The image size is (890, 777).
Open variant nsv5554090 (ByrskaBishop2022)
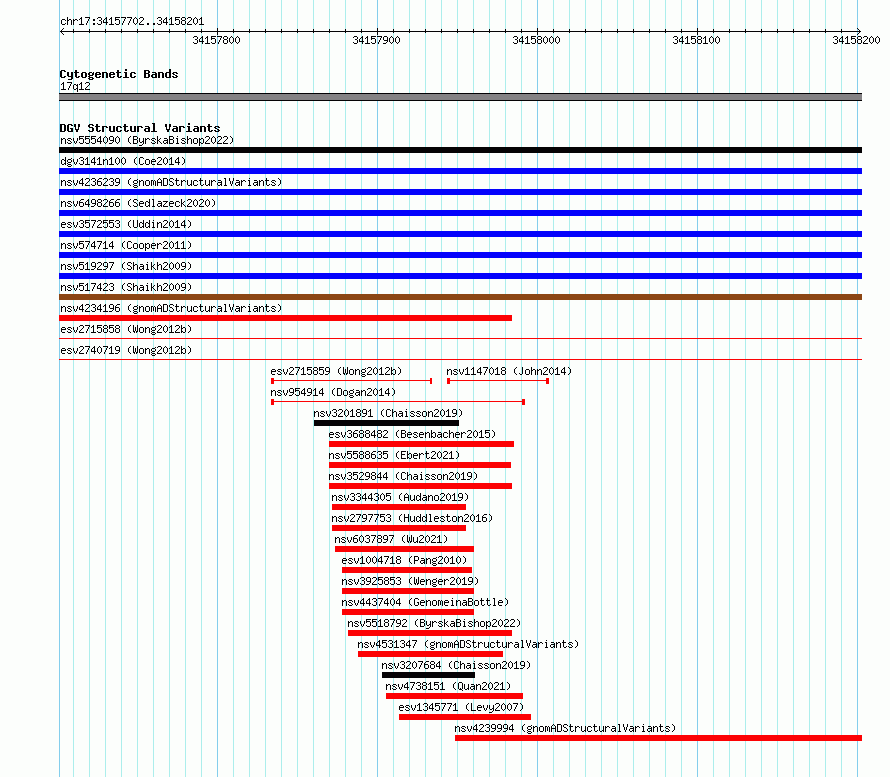(x=147, y=140)
